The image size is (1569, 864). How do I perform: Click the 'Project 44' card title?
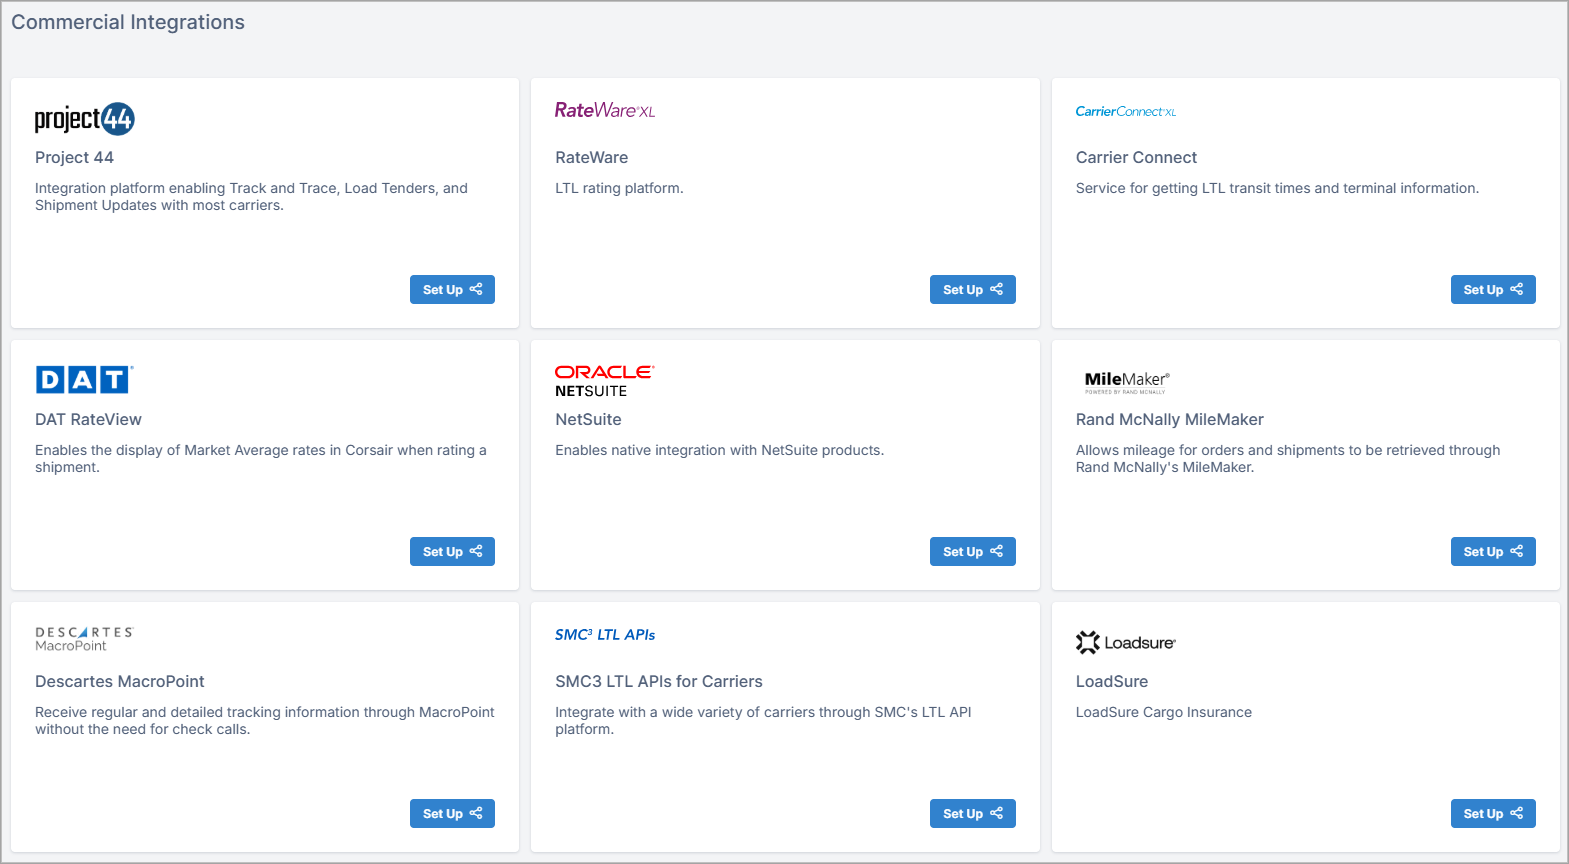click(x=74, y=157)
